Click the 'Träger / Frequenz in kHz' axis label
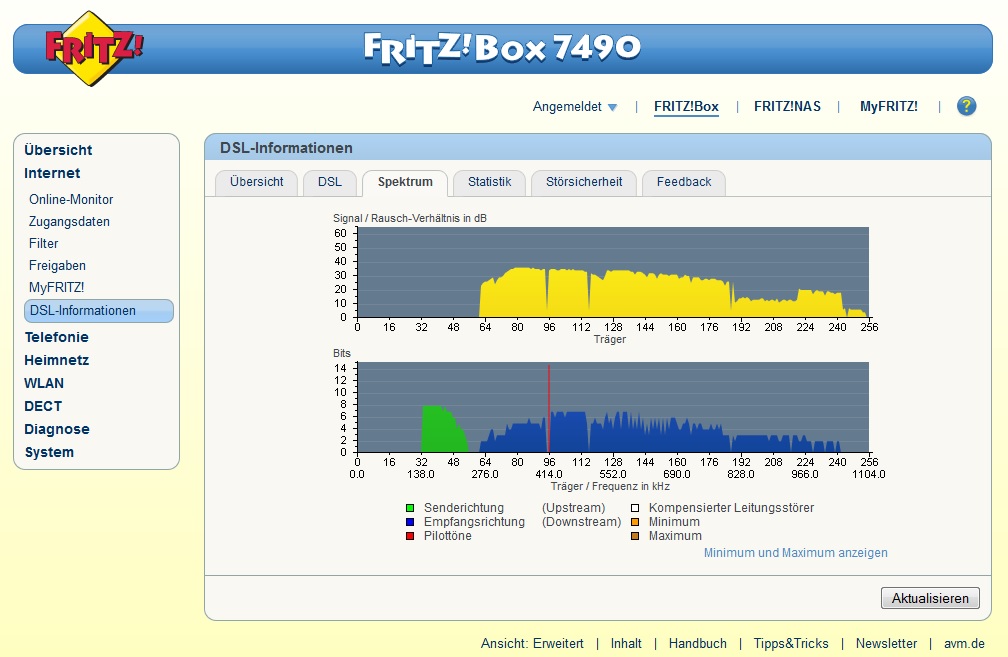The height and width of the screenshot is (657, 1008). coord(609,487)
